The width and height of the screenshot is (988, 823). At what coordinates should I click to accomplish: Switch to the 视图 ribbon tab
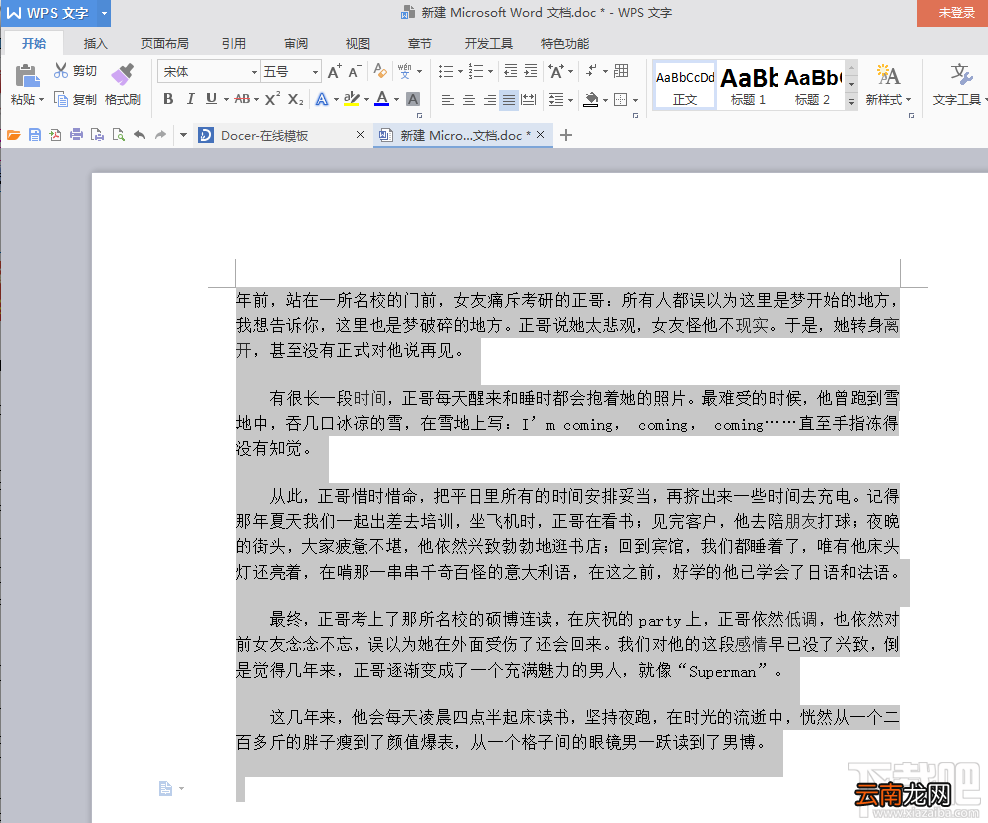[358, 43]
